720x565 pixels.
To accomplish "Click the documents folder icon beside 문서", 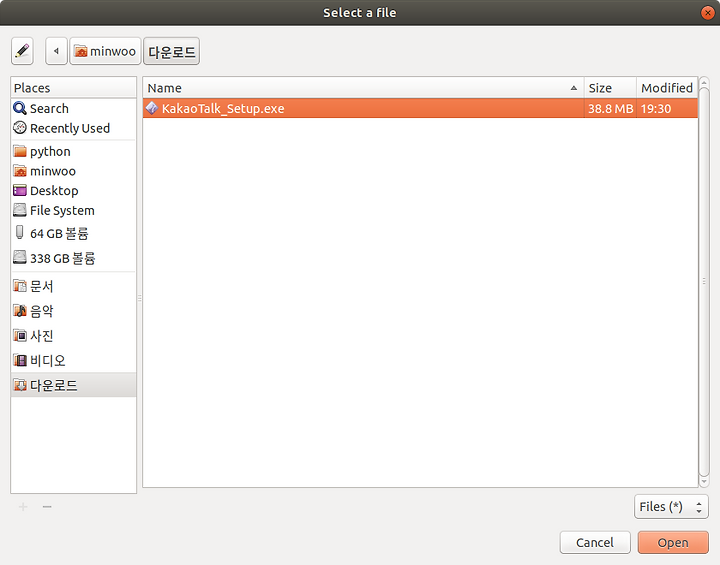I will (x=20, y=286).
